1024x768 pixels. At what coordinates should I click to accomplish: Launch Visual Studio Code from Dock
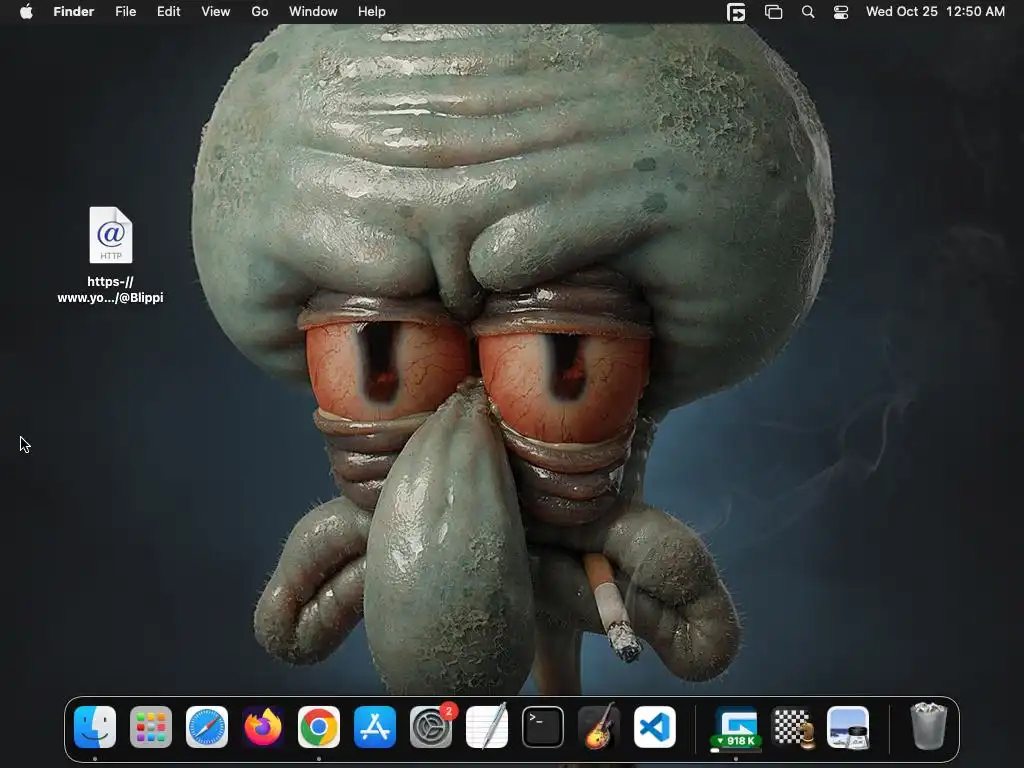pyautogui.click(x=655, y=727)
